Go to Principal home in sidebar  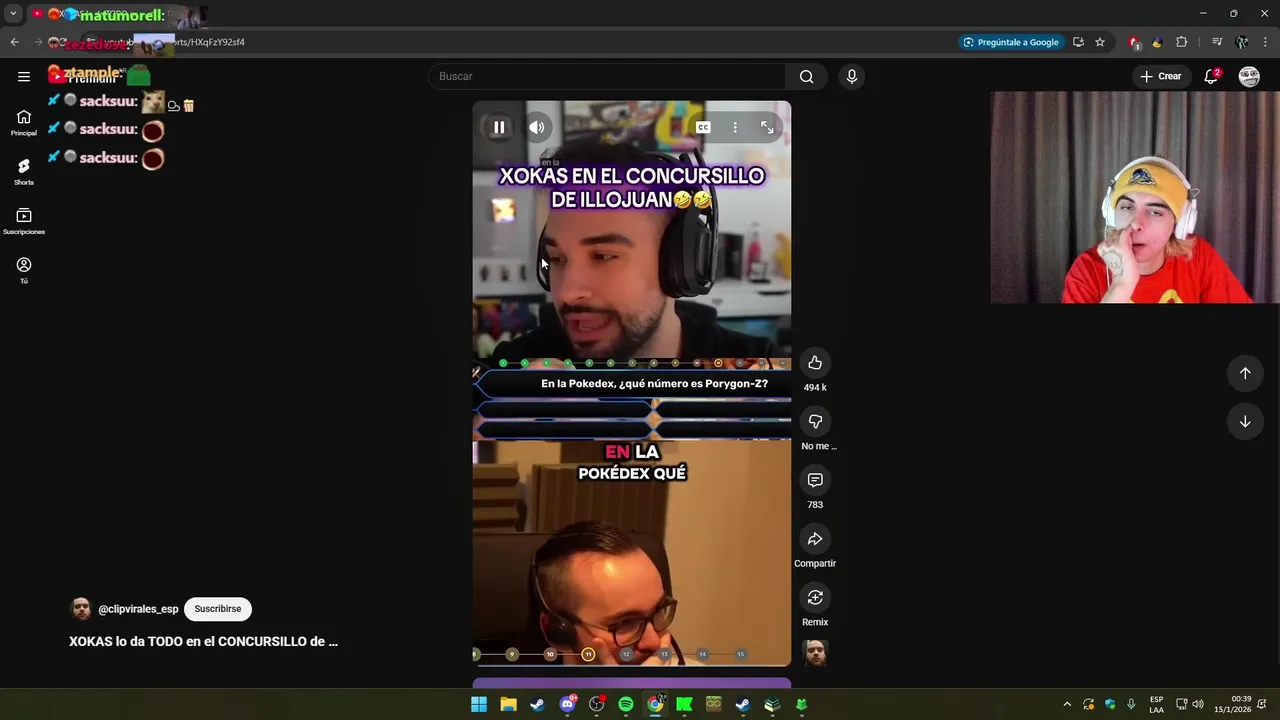tap(24, 122)
